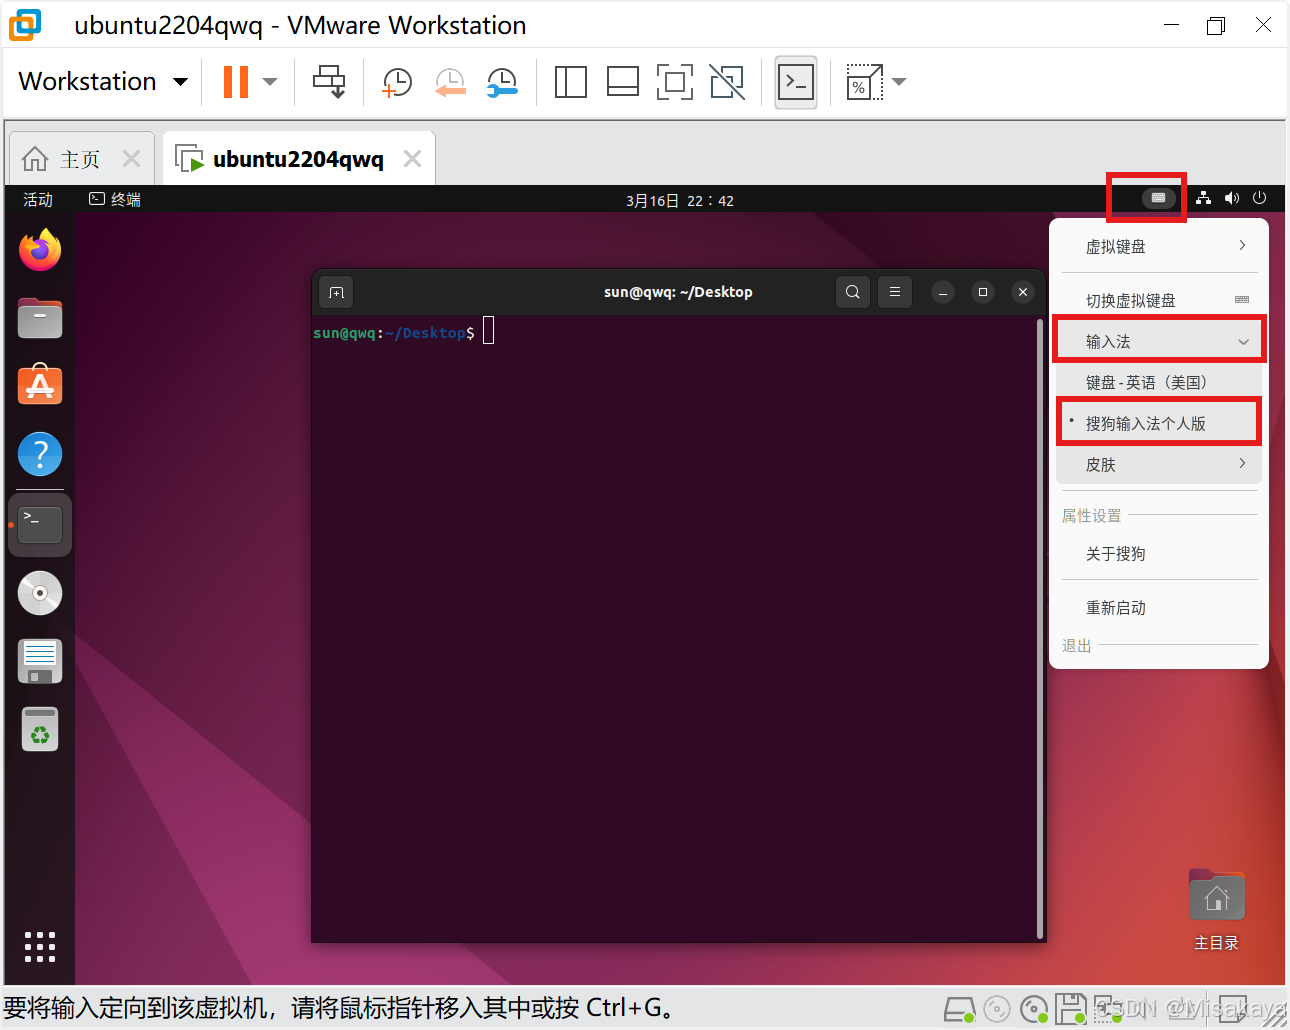
Task: Click the 终端 app menu in top bar
Action: 115,200
